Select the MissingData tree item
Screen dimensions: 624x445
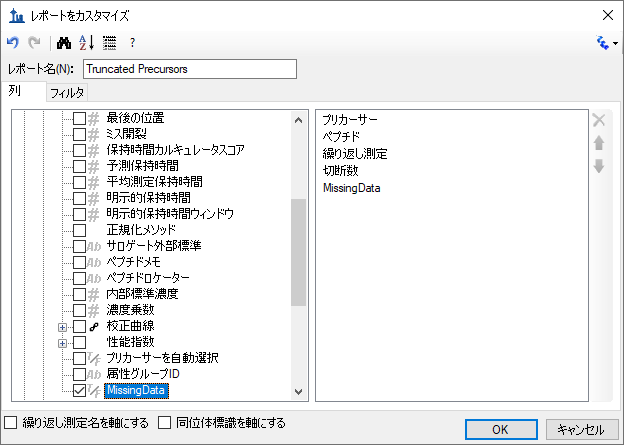pyautogui.click(x=136, y=390)
